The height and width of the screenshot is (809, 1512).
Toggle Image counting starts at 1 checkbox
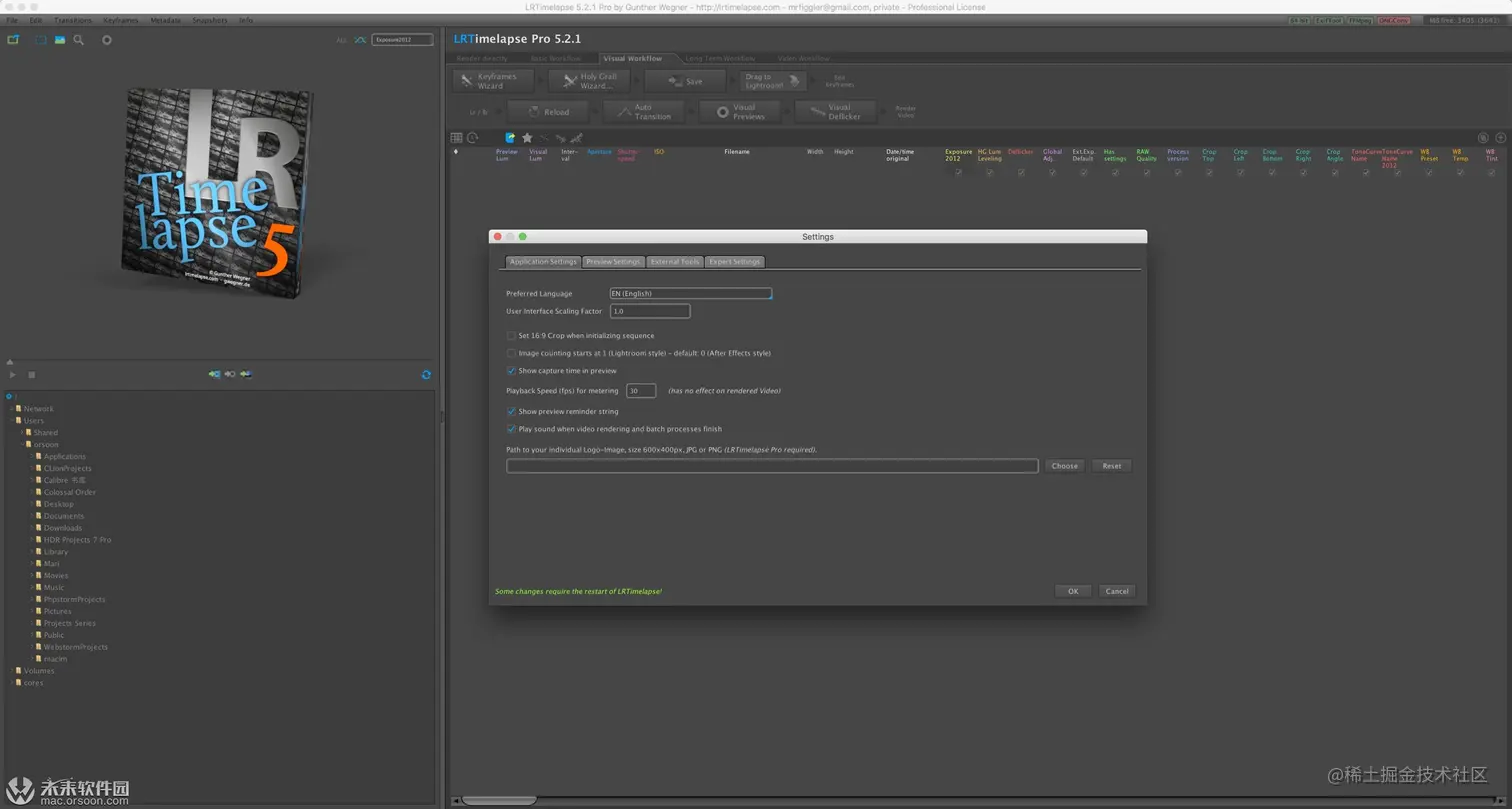coord(512,353)
